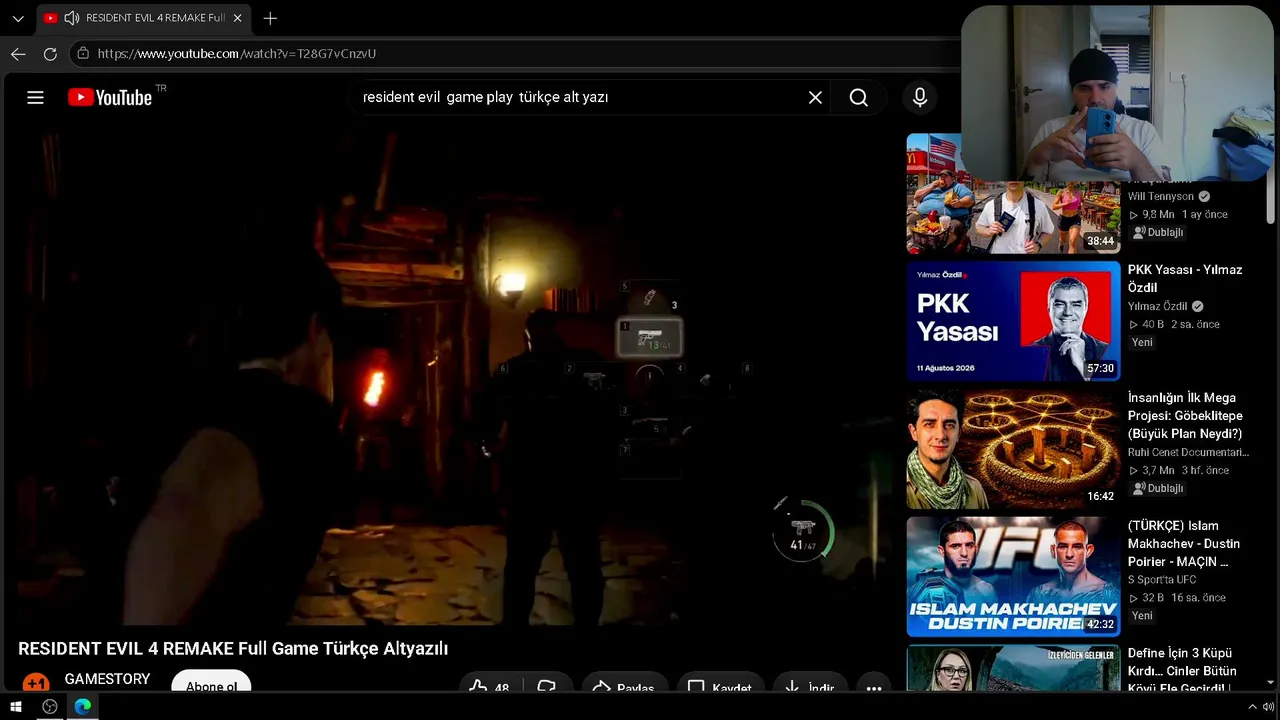Click the page's vertical scrollbar
The width and height of the screenshot is (1280, 720).
click(1270, 204)
